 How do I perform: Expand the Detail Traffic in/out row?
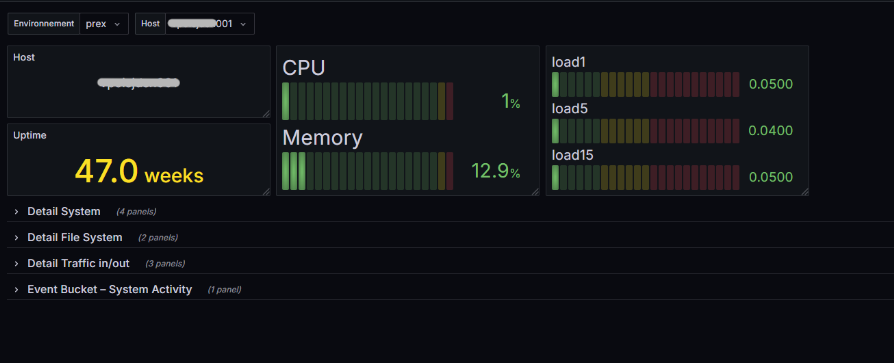point(78,263)
